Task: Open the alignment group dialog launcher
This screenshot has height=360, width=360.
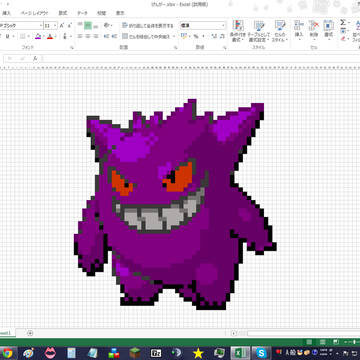Action: click(176, 48)
